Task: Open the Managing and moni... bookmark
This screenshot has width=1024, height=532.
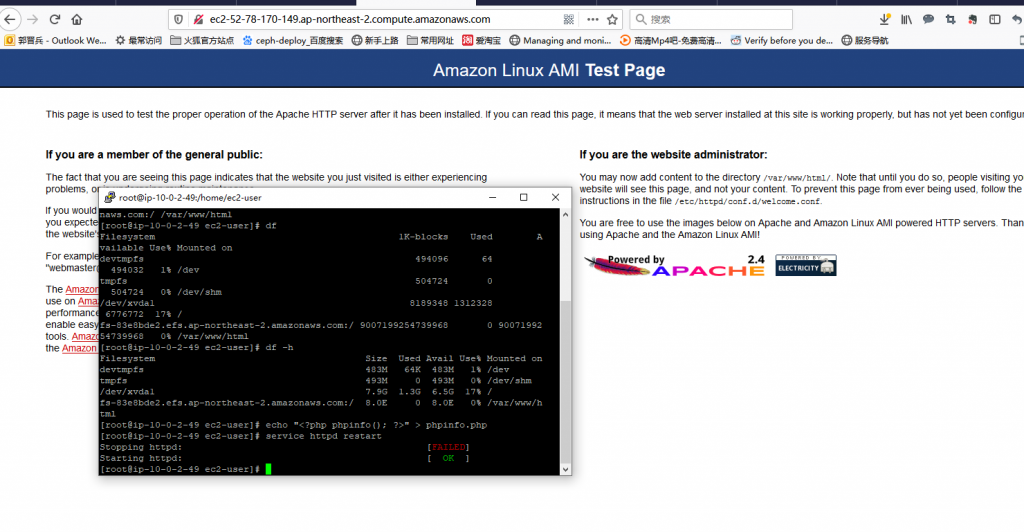Action: 560,40
